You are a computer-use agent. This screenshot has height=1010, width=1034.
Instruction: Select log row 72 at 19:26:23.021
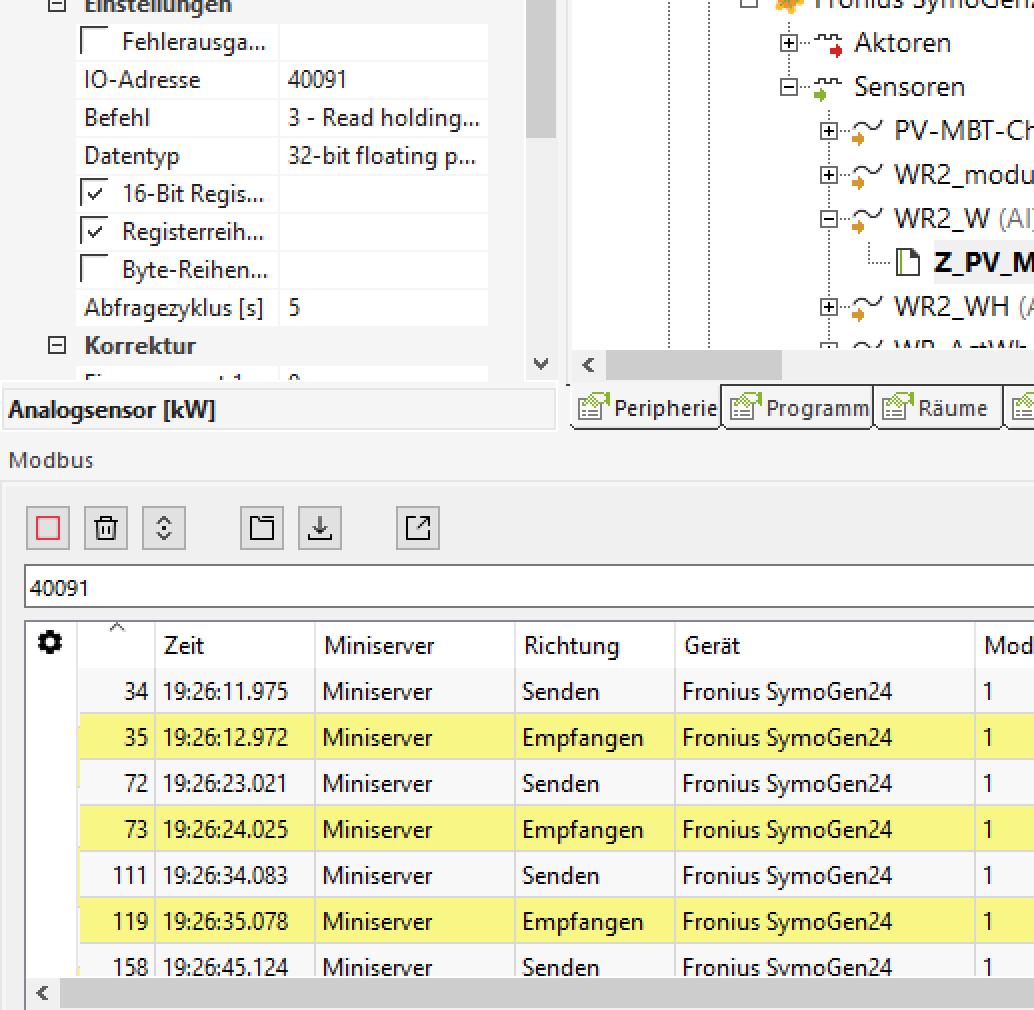[x=557, y=783]
